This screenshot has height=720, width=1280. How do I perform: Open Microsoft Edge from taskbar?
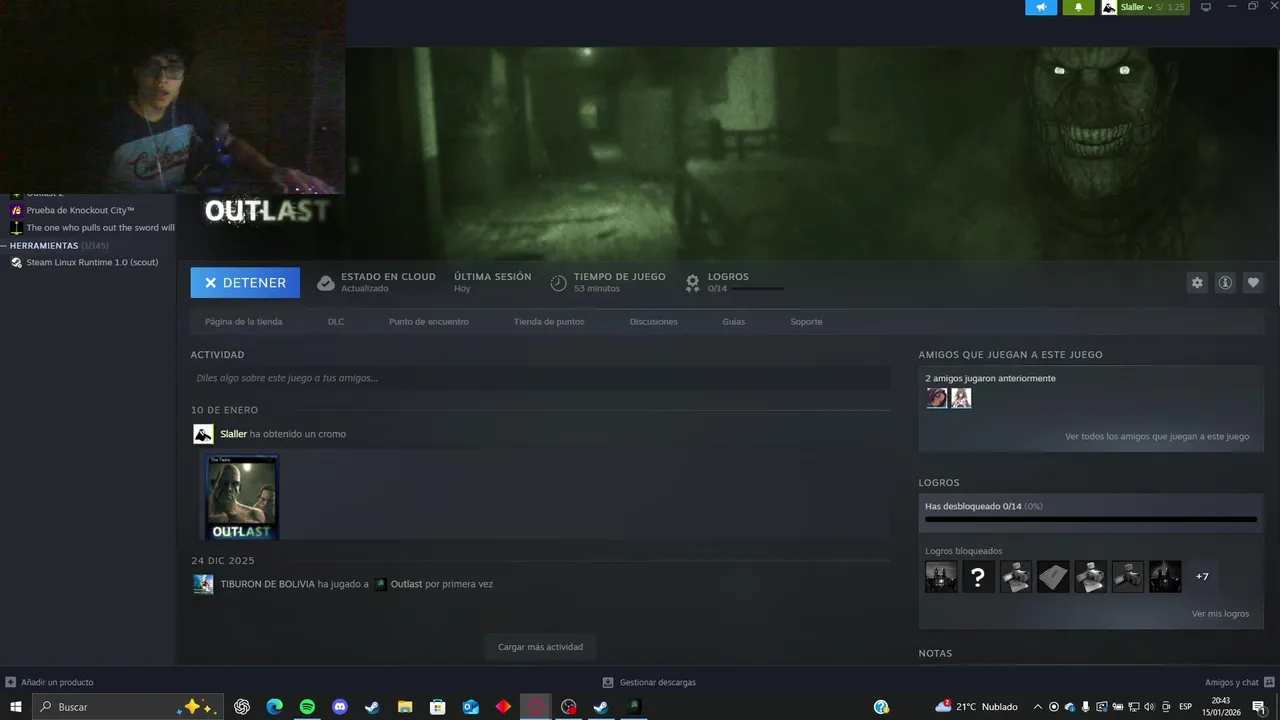point(275,707)
